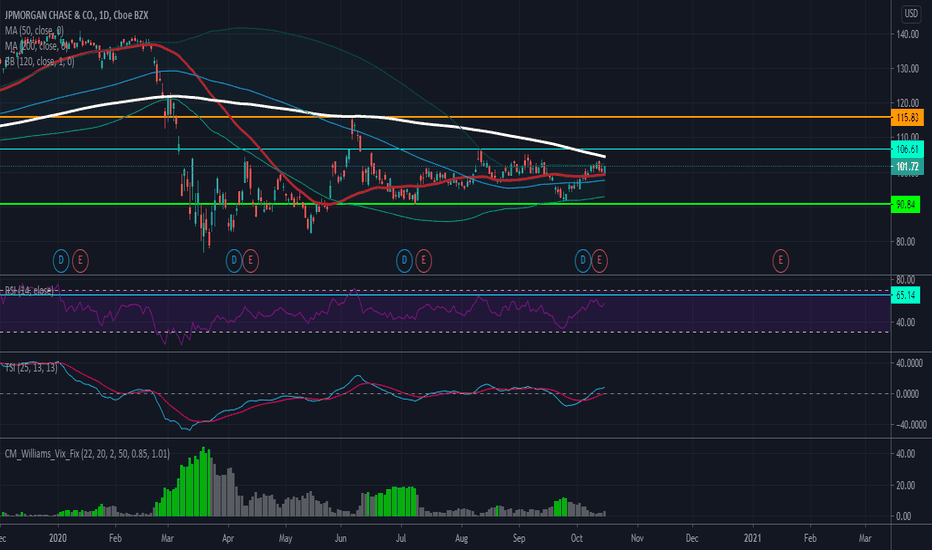Click the future earnings E marker in 2021
Viewport: 932px width, 550px height.
pos(780,260)
